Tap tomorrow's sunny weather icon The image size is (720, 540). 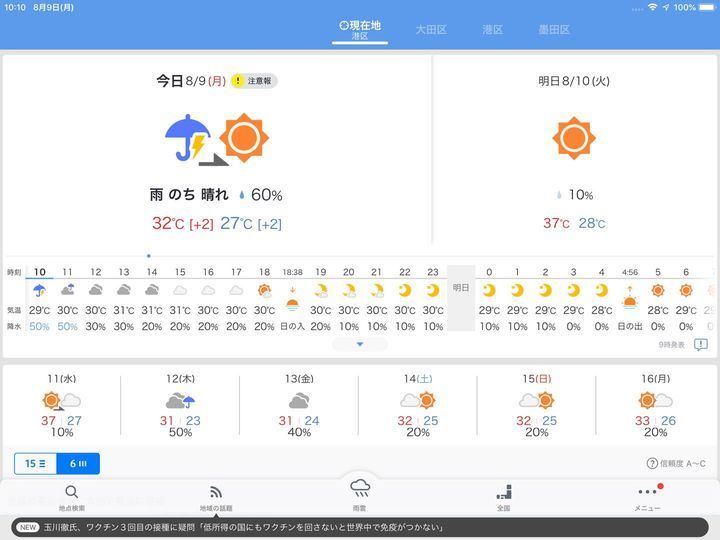coord(574,138)
